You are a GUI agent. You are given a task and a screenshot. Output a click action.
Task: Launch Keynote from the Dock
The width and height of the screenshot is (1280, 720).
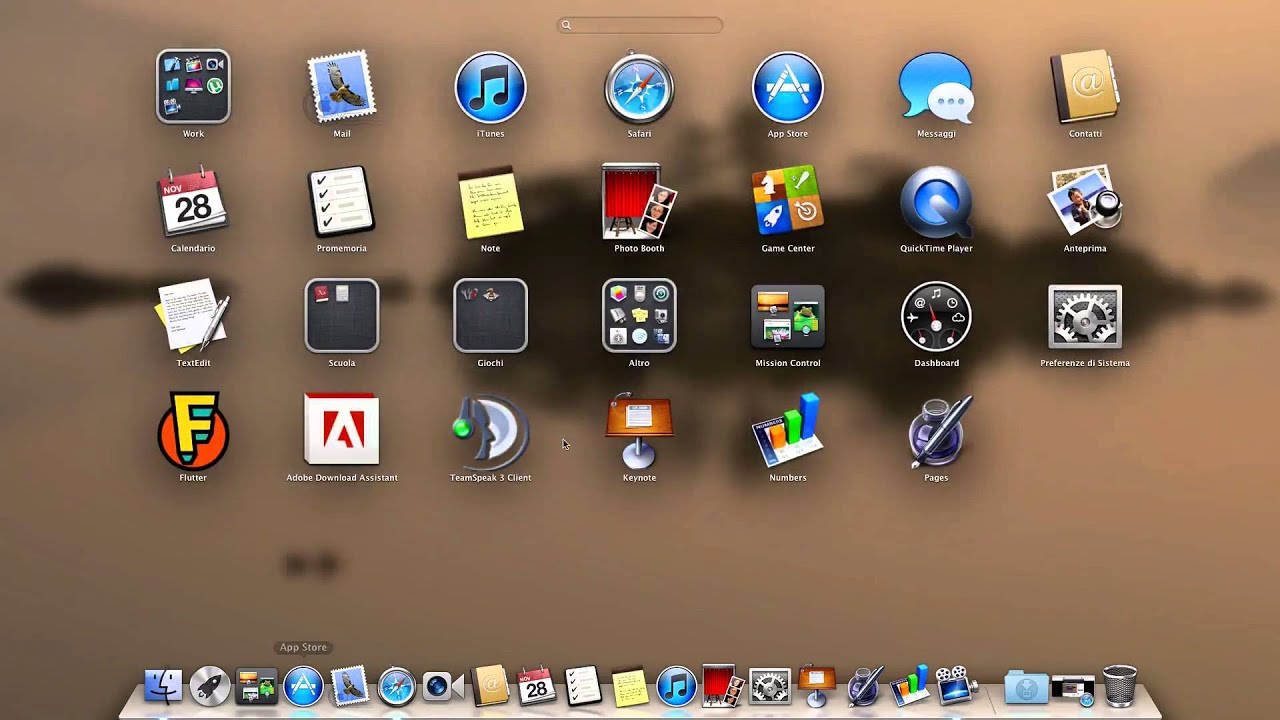(816, 687)
